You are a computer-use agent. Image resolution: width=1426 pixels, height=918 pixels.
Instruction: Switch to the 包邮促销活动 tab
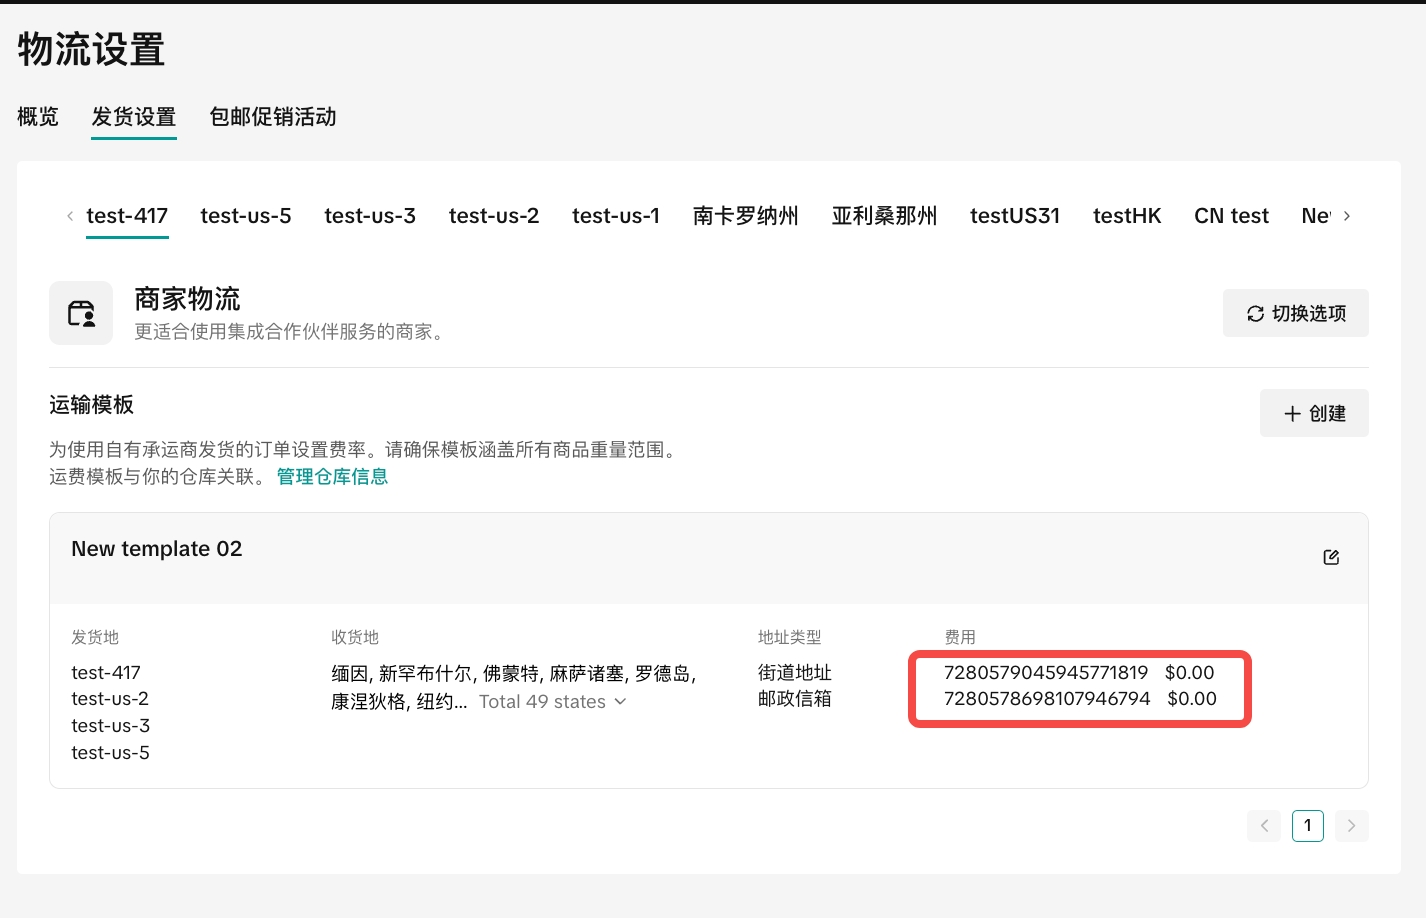pyautogui.click(x=272, y=117)
